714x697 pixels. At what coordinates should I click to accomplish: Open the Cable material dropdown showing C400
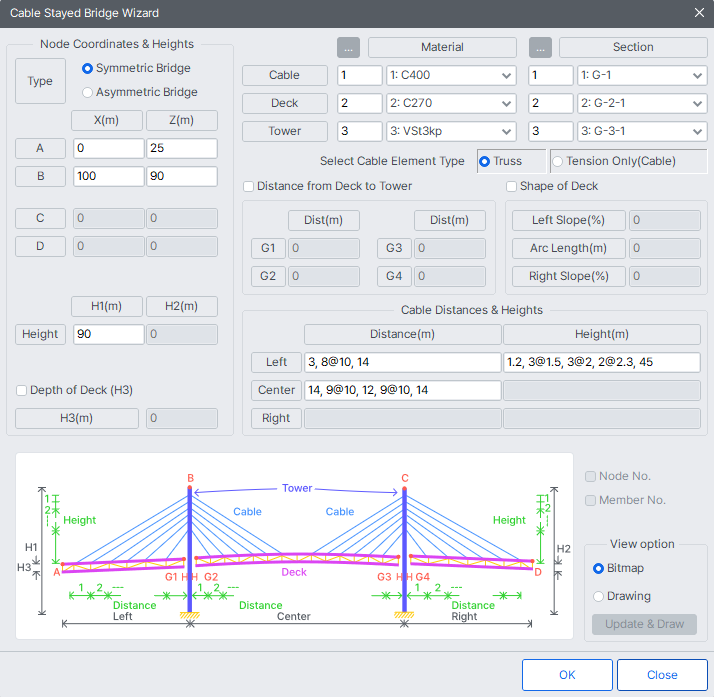click(451, 75)
